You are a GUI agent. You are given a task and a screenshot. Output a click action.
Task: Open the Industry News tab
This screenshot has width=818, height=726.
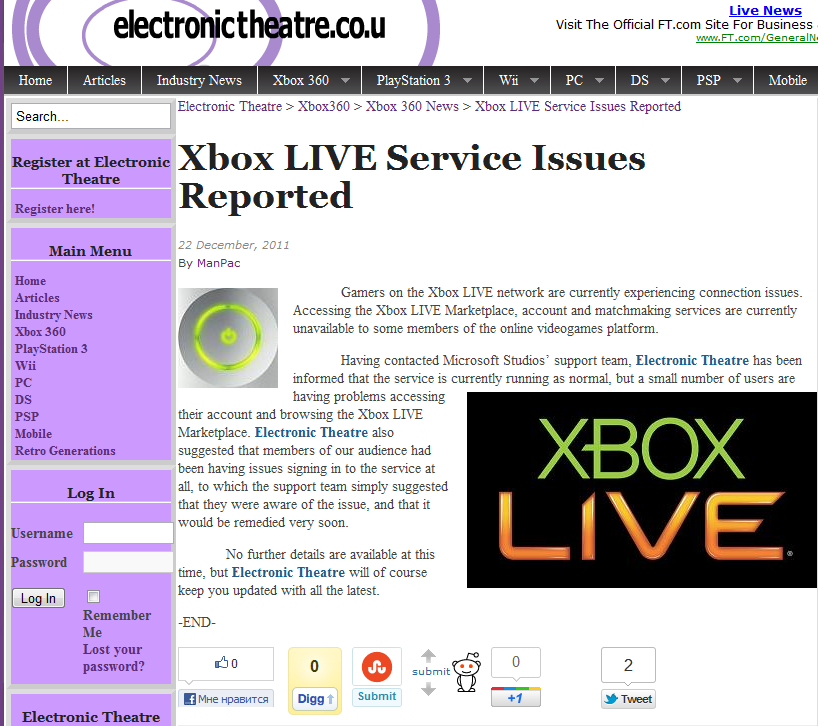(x=199, y=81)
